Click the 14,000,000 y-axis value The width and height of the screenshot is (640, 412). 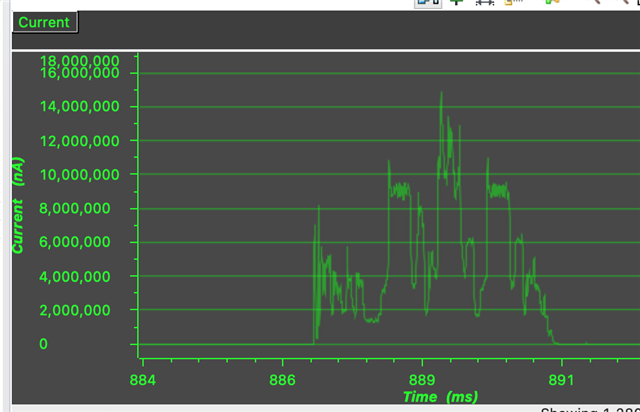(80, 107)
